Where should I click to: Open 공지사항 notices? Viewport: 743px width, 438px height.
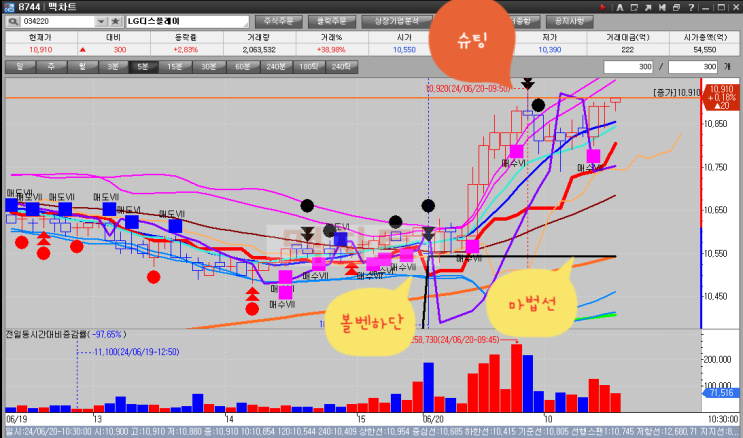570,21
